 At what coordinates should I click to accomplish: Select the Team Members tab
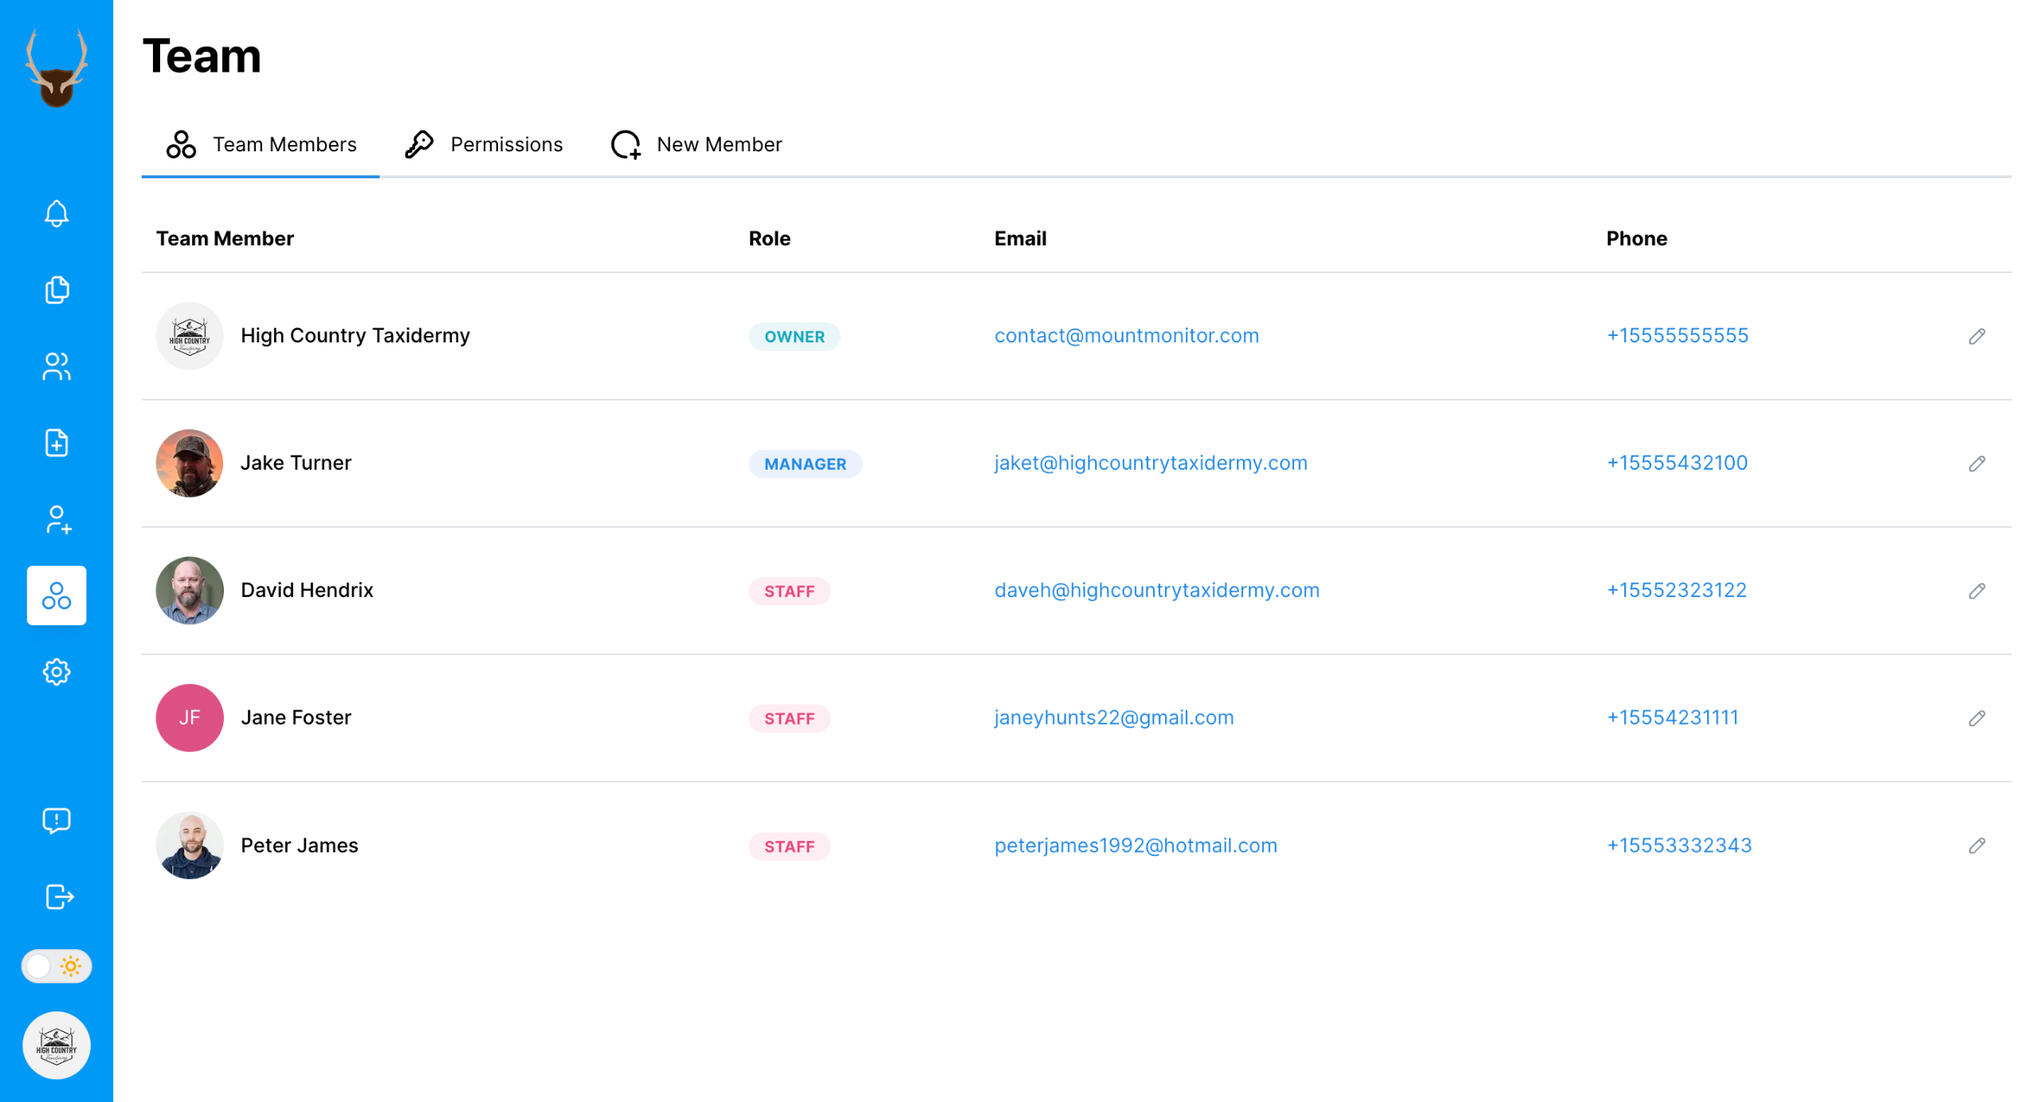[260, 142]
